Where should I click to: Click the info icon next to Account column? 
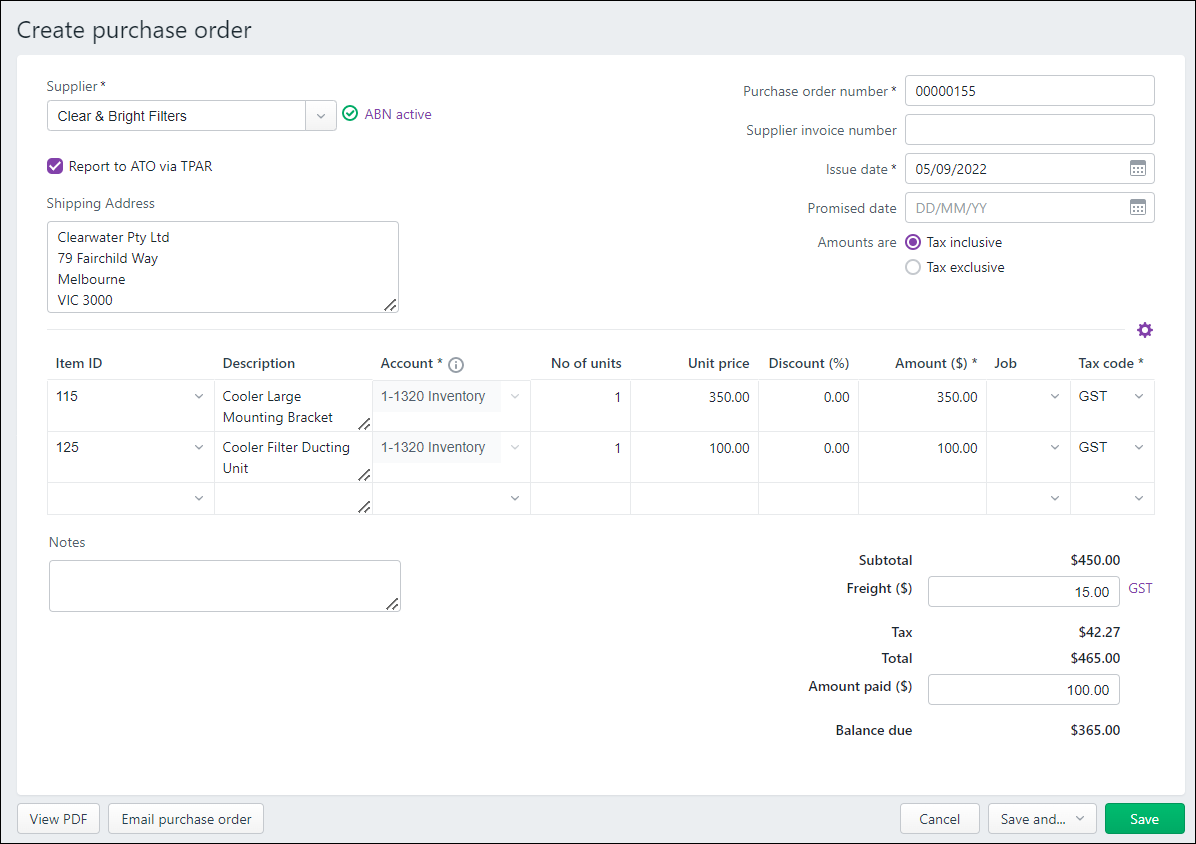click(x=456, y=364)
